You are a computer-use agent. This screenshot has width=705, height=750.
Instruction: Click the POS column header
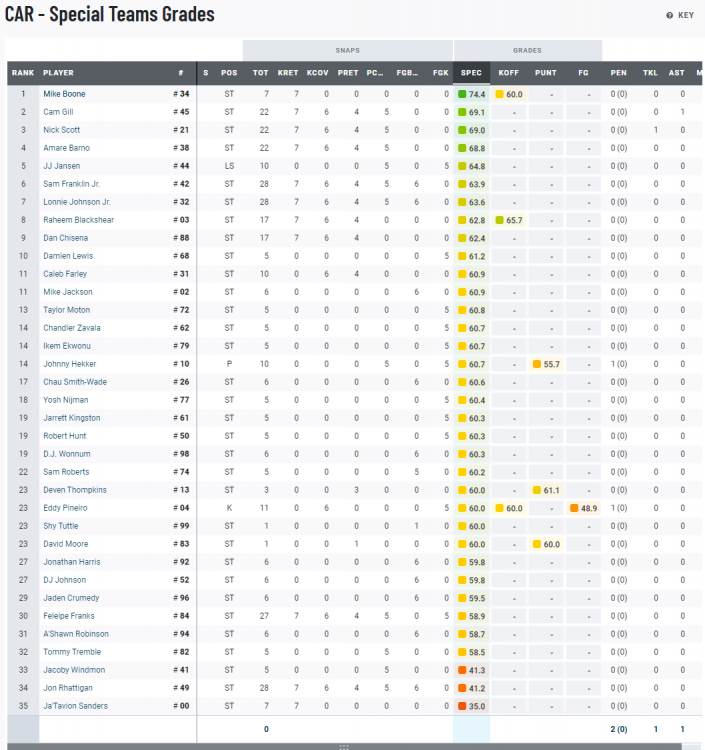click(x=229, y=73)
